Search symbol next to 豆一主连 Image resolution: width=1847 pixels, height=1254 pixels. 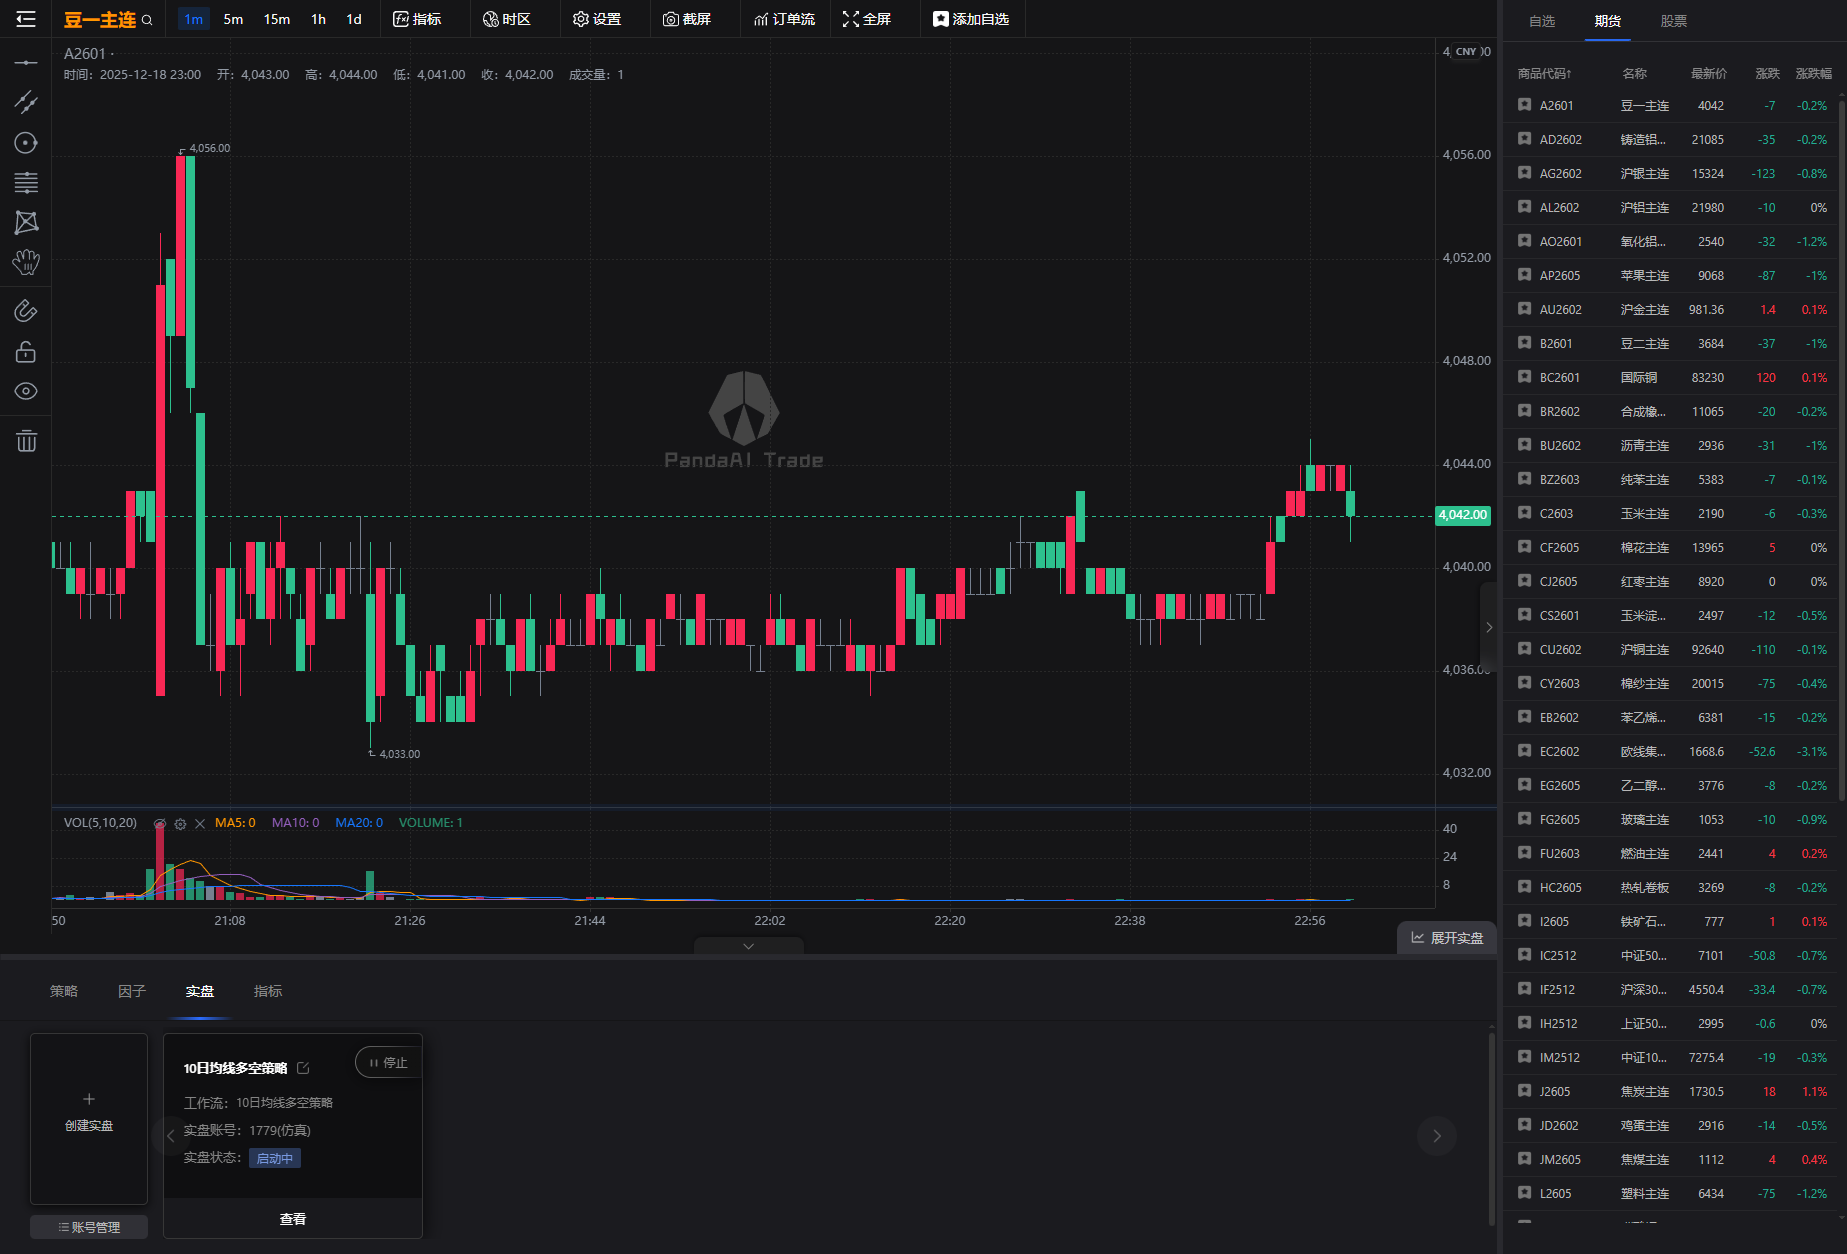pos(147,20)
